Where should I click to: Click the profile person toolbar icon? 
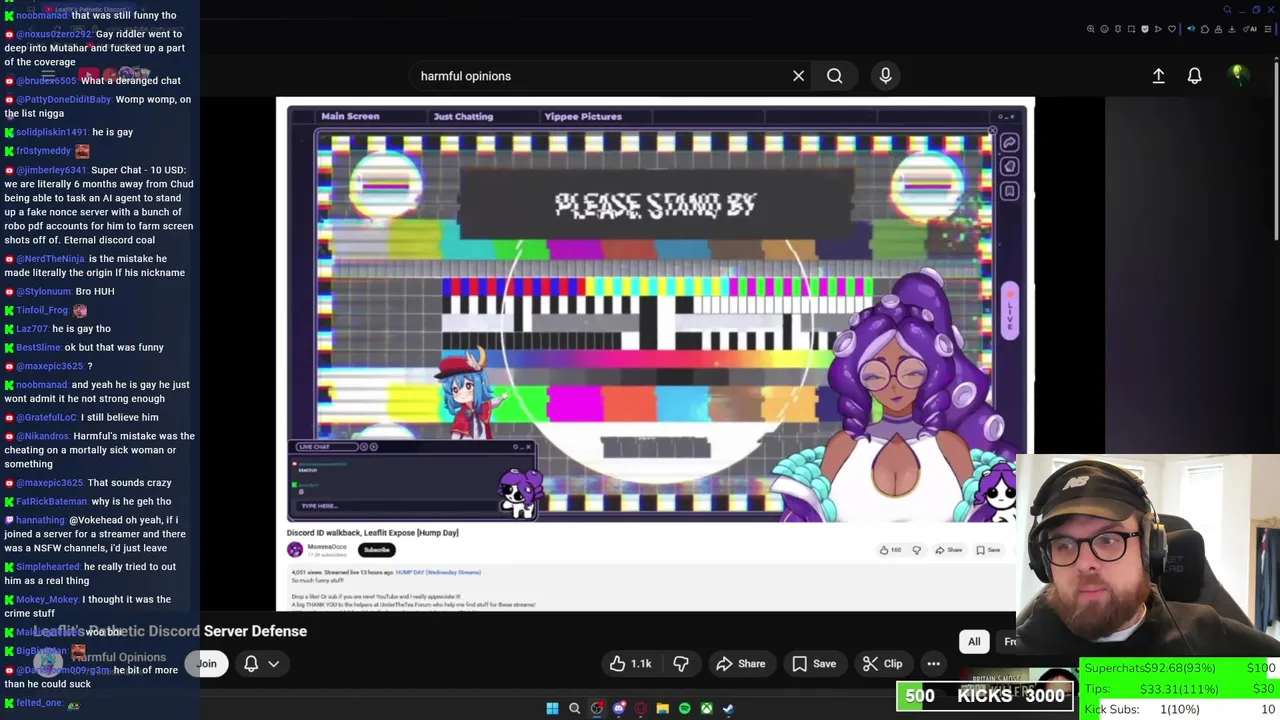click(1218, 29)
